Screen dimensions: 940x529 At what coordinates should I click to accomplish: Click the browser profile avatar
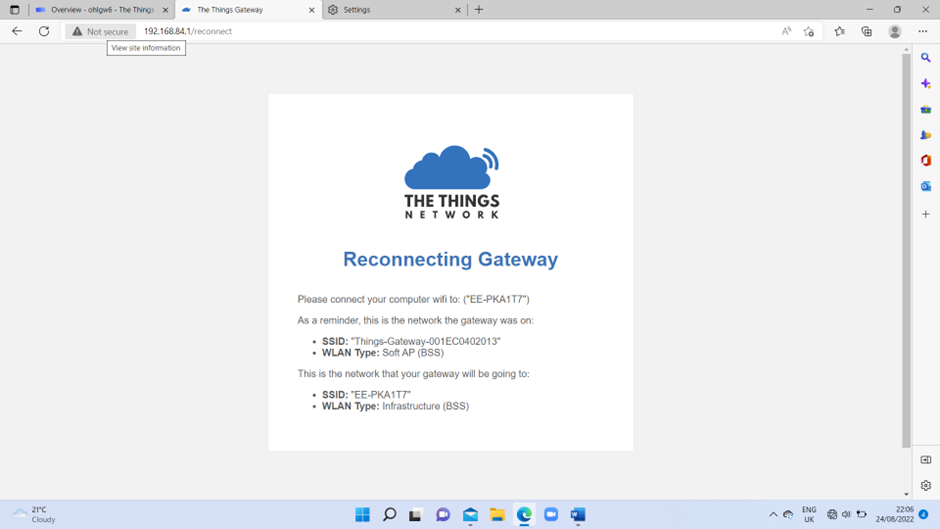pos(895,32)
